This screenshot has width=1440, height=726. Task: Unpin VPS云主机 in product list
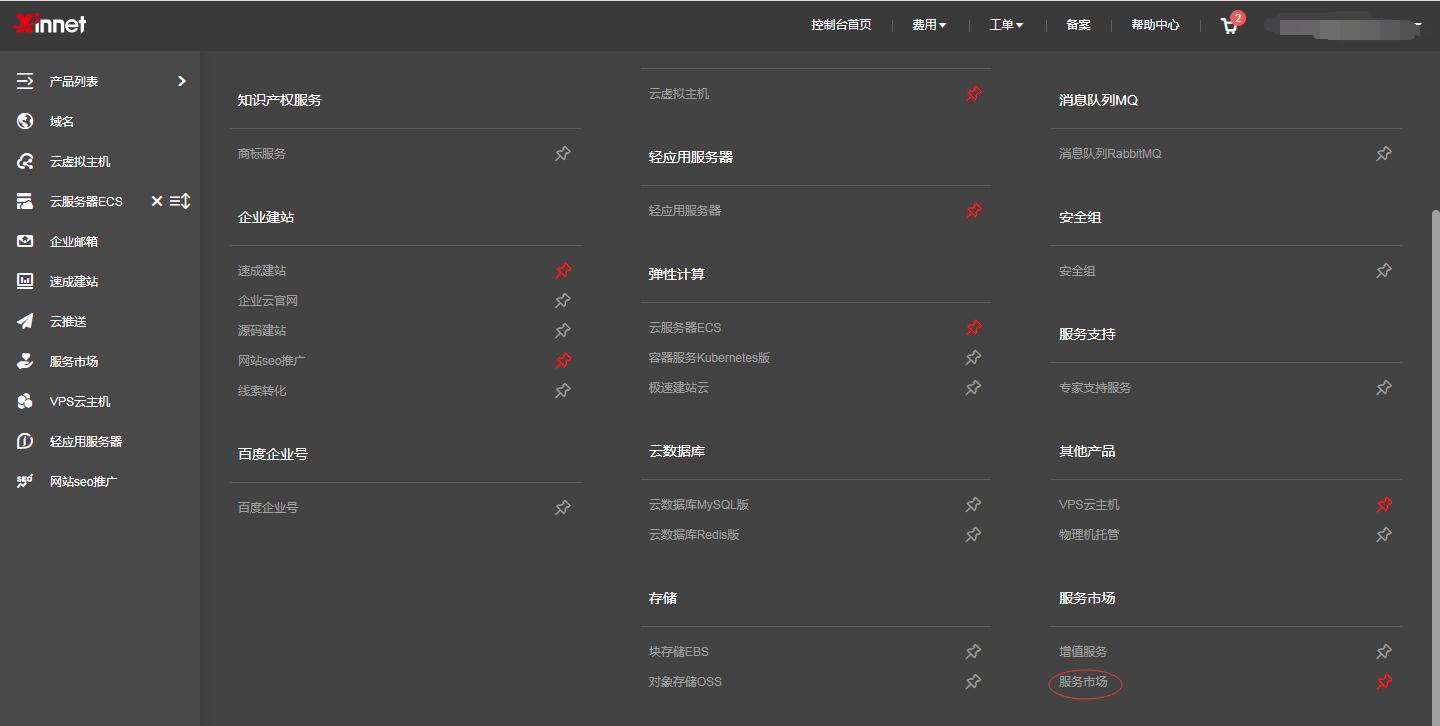(x=1384, y=505)
